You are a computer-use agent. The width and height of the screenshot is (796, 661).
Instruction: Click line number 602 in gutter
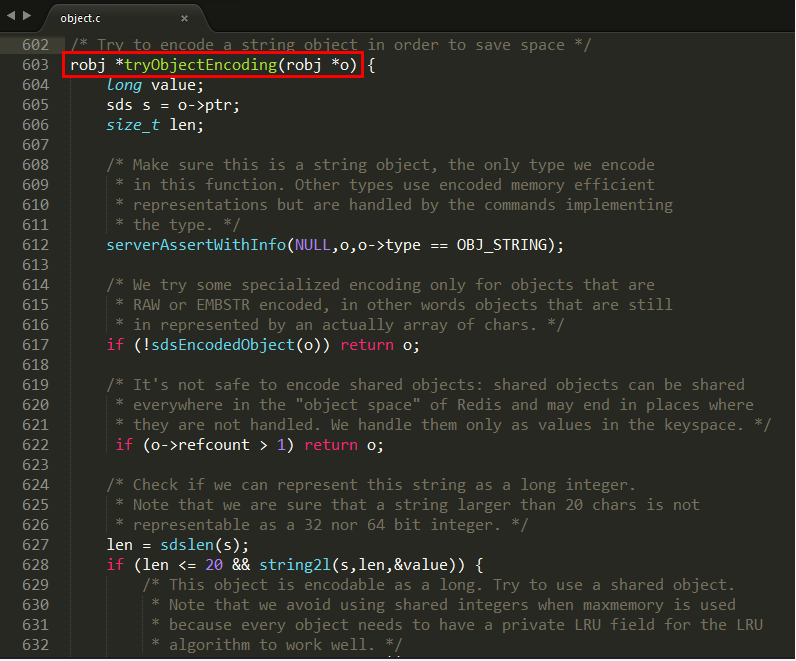[x=35, y=45]
